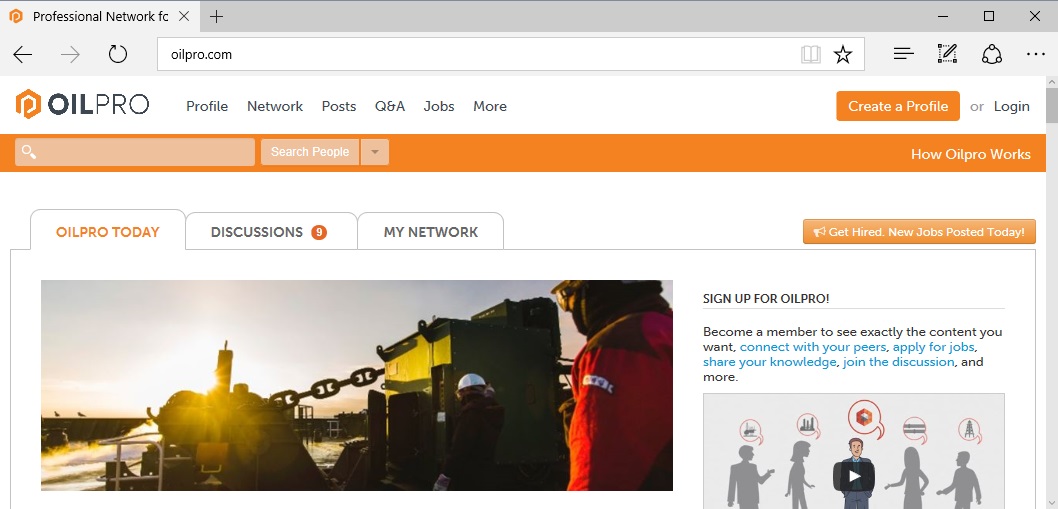The width and height of the screenshot is (1058, 509).
Task: Click the Search People button
Action: pos(310,152)
